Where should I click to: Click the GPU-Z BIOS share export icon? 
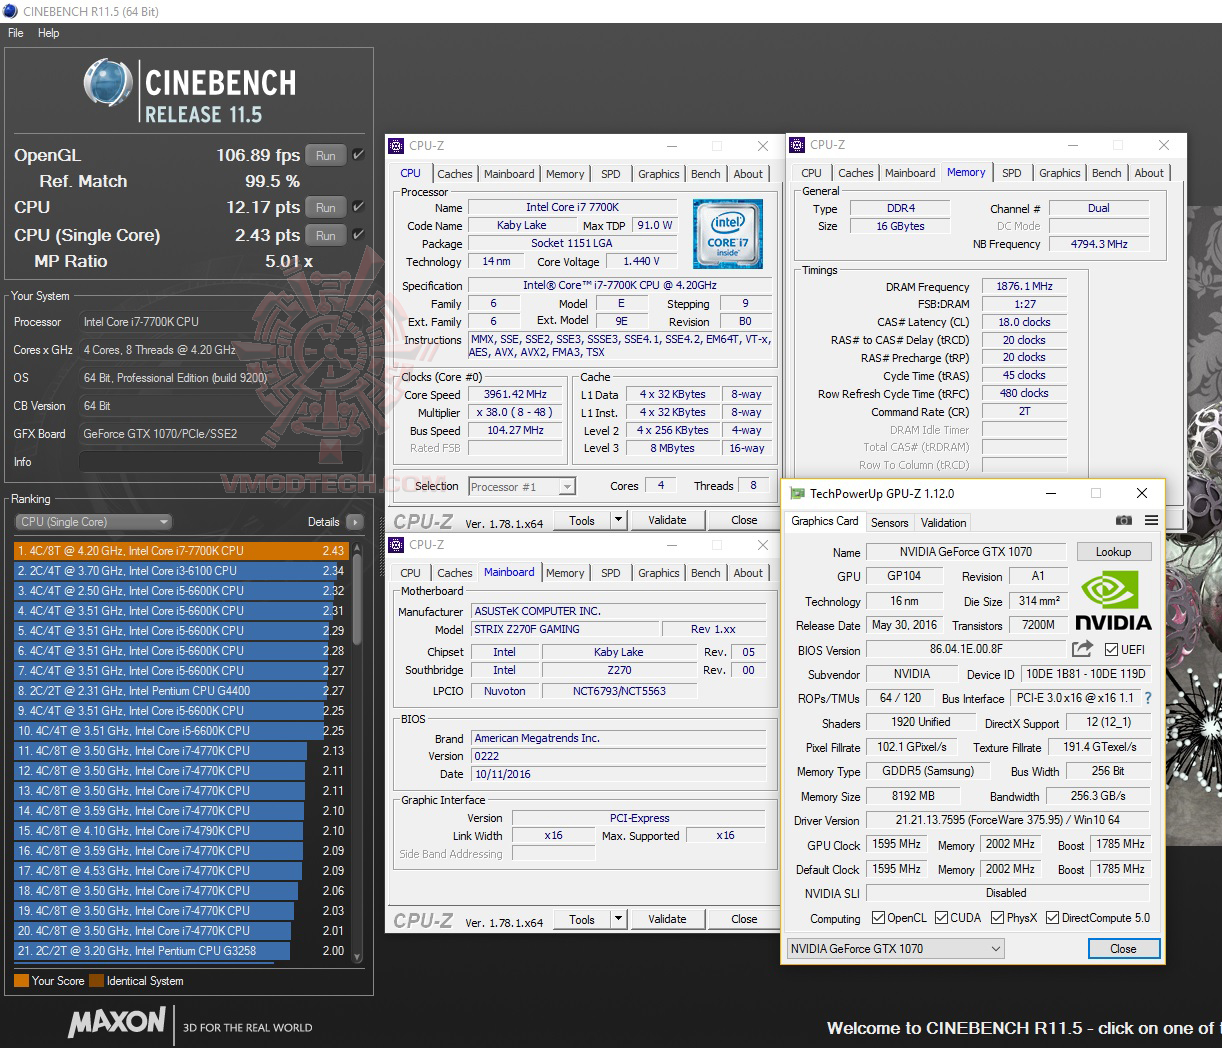point(1082,649)
